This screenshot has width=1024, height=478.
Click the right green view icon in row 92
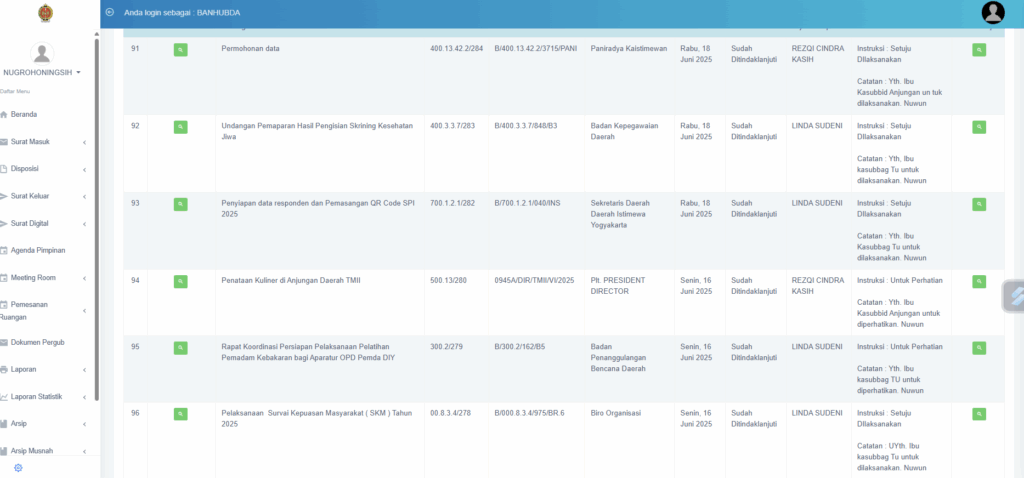(978, 126)
